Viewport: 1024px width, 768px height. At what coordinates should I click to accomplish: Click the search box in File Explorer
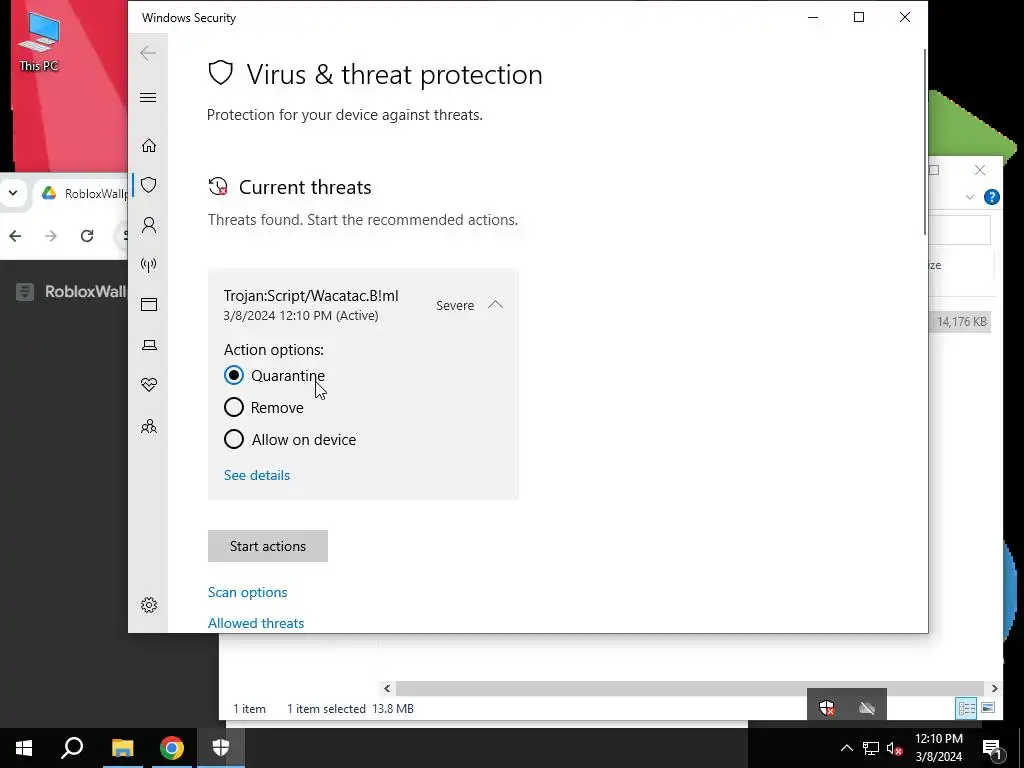coord(960,230)
